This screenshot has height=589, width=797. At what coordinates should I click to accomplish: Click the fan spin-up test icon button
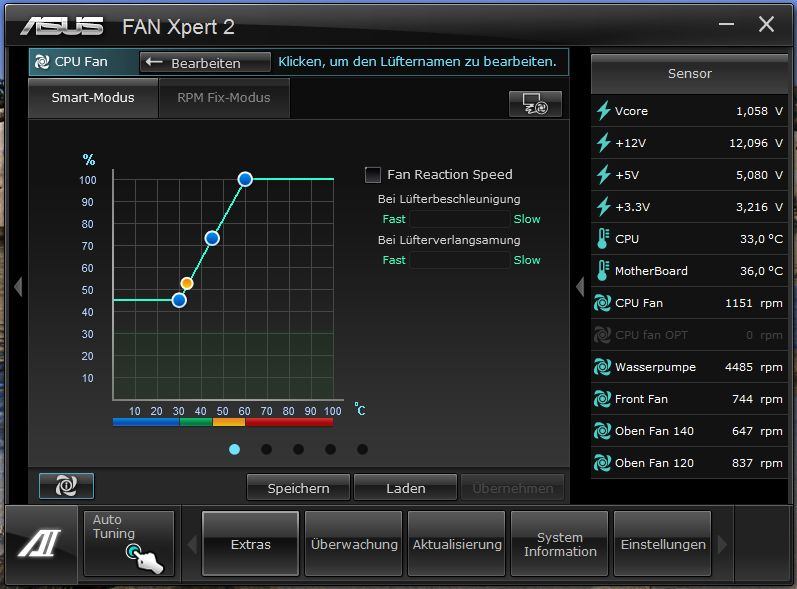(66, 486)
